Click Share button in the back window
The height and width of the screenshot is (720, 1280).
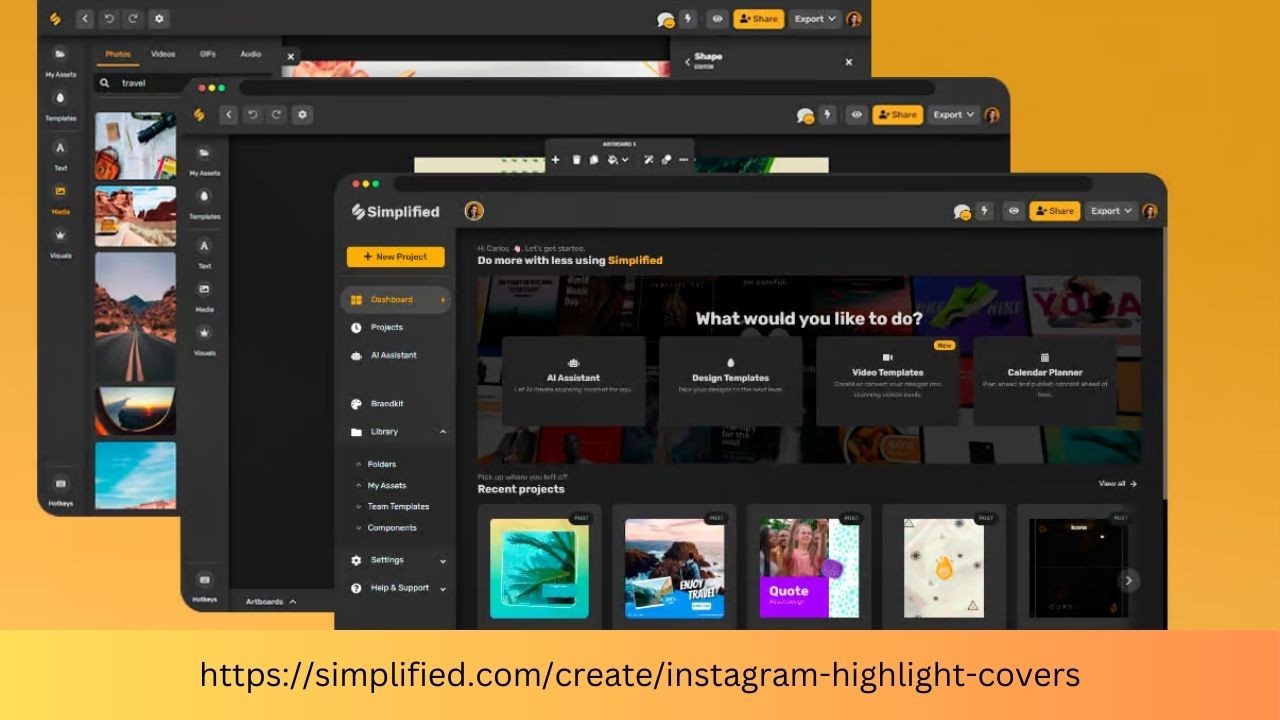click(759, 19)
